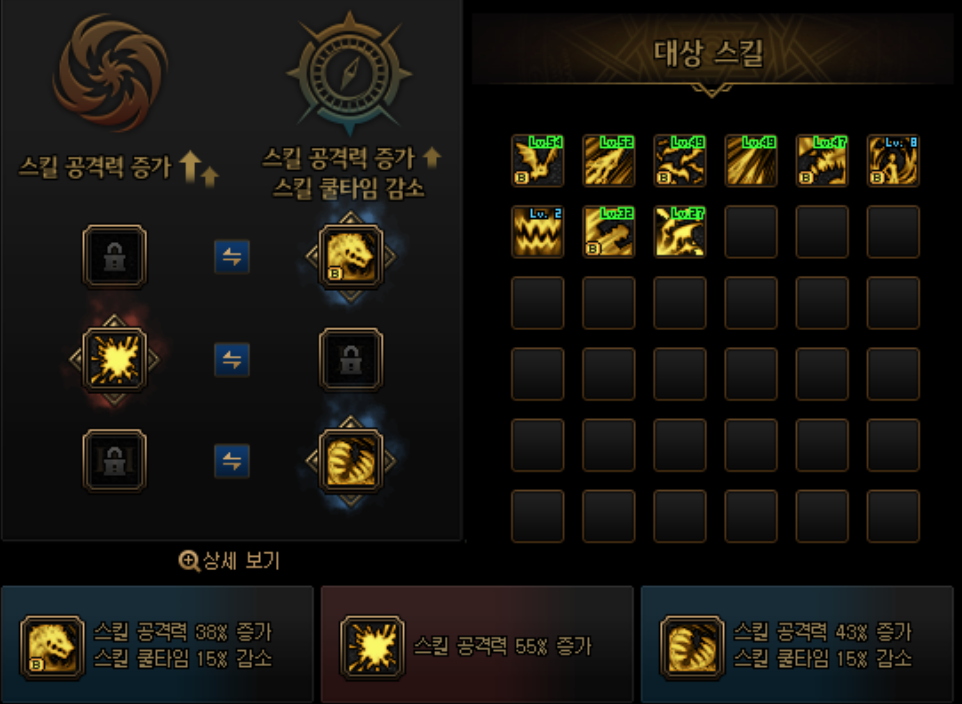The image size is (962, 704).
Task: Click the top-left locked skill slot
Action: [x=115, y=257]
